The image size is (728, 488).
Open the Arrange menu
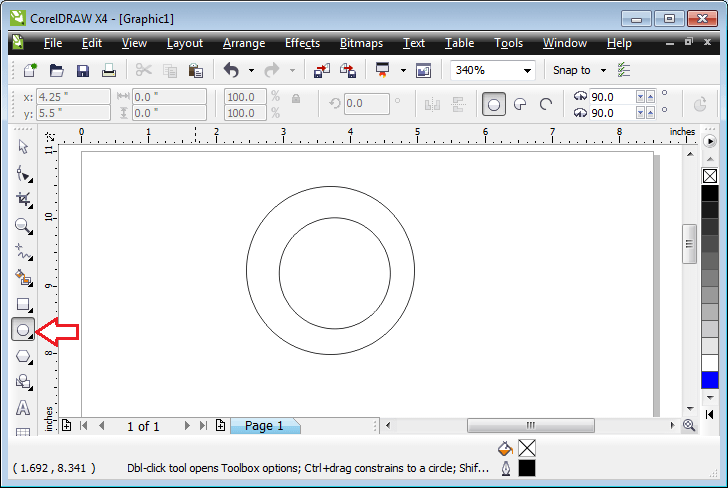(x=244, y=43)
